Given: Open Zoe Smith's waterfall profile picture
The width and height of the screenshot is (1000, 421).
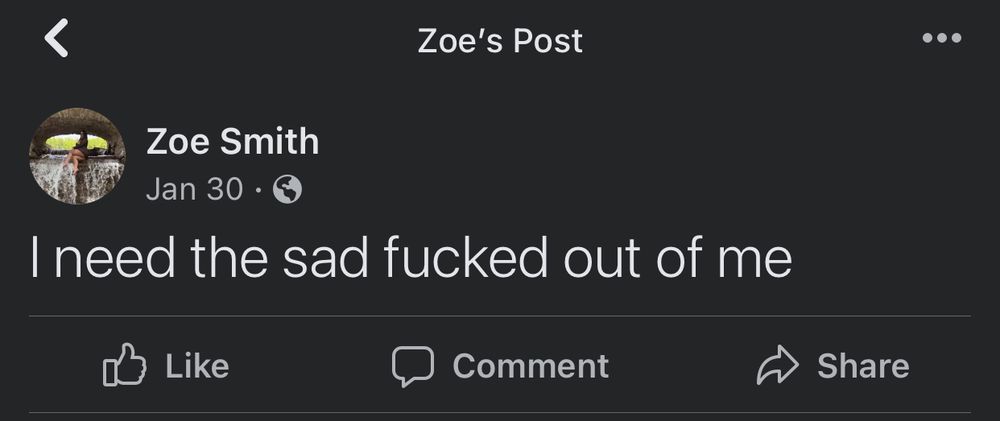Looking at the screenshot, I should [77, 156].
